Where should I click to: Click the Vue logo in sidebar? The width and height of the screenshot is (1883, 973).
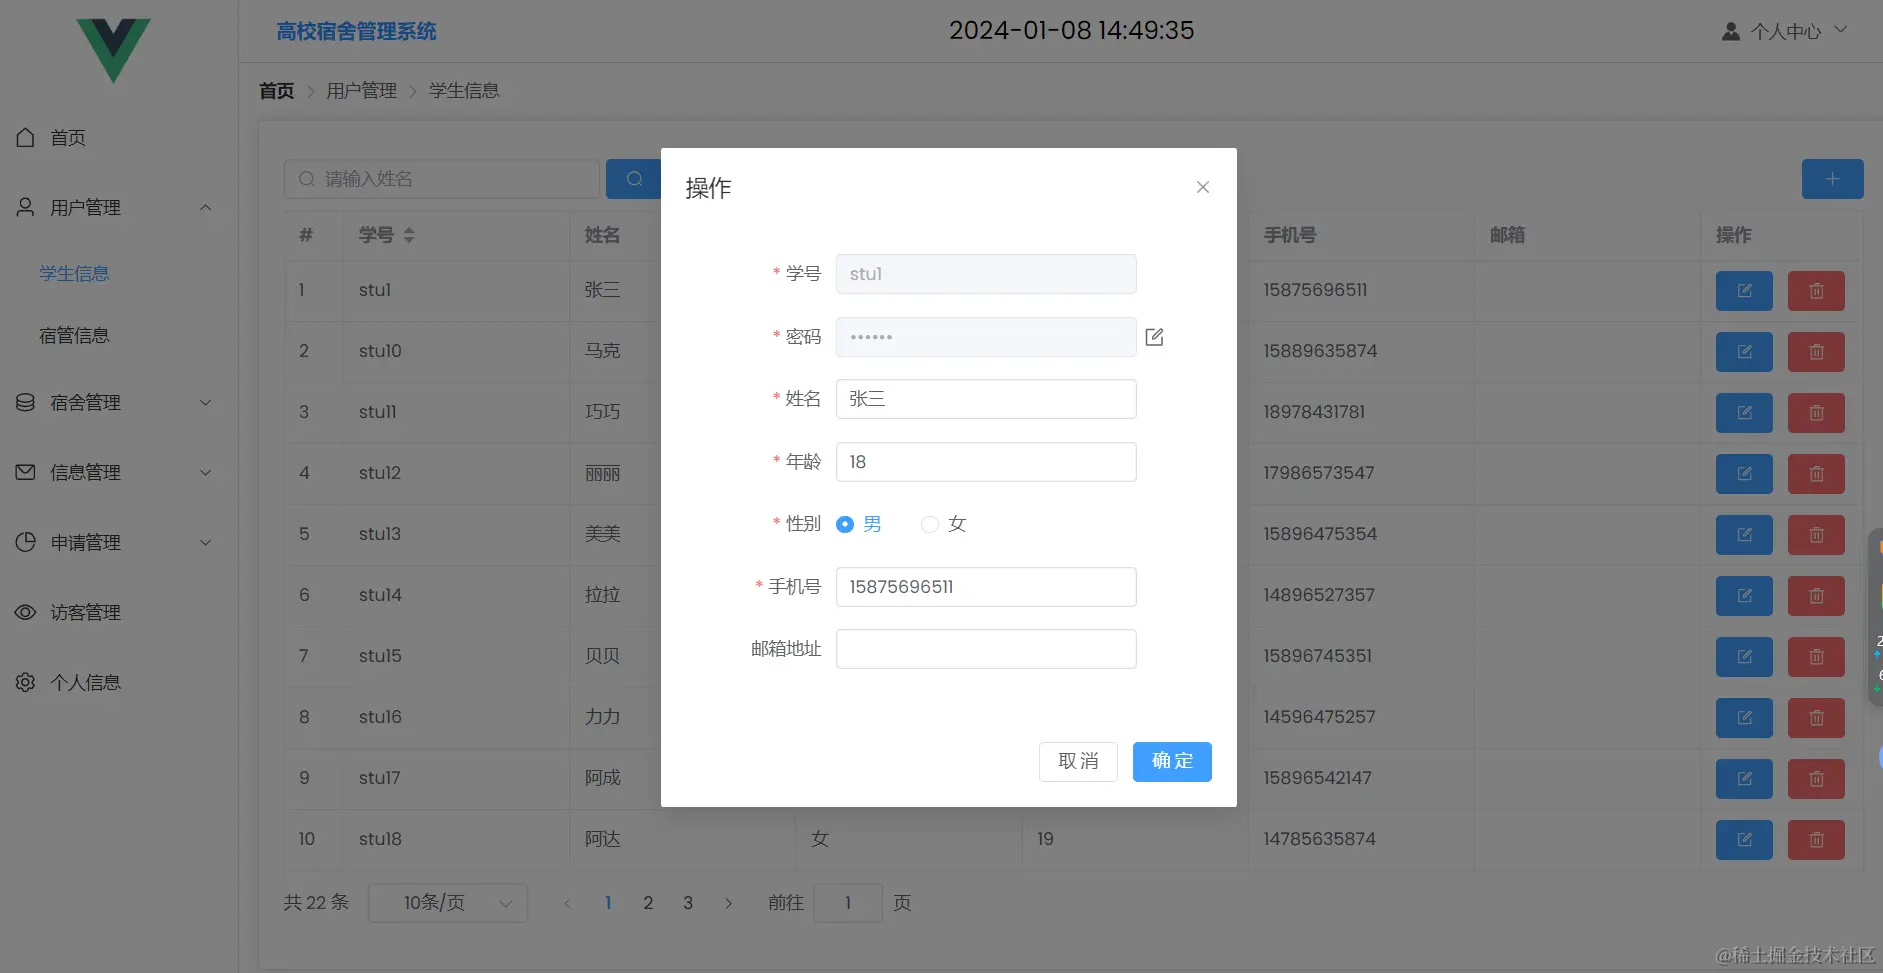click(114, 50)
